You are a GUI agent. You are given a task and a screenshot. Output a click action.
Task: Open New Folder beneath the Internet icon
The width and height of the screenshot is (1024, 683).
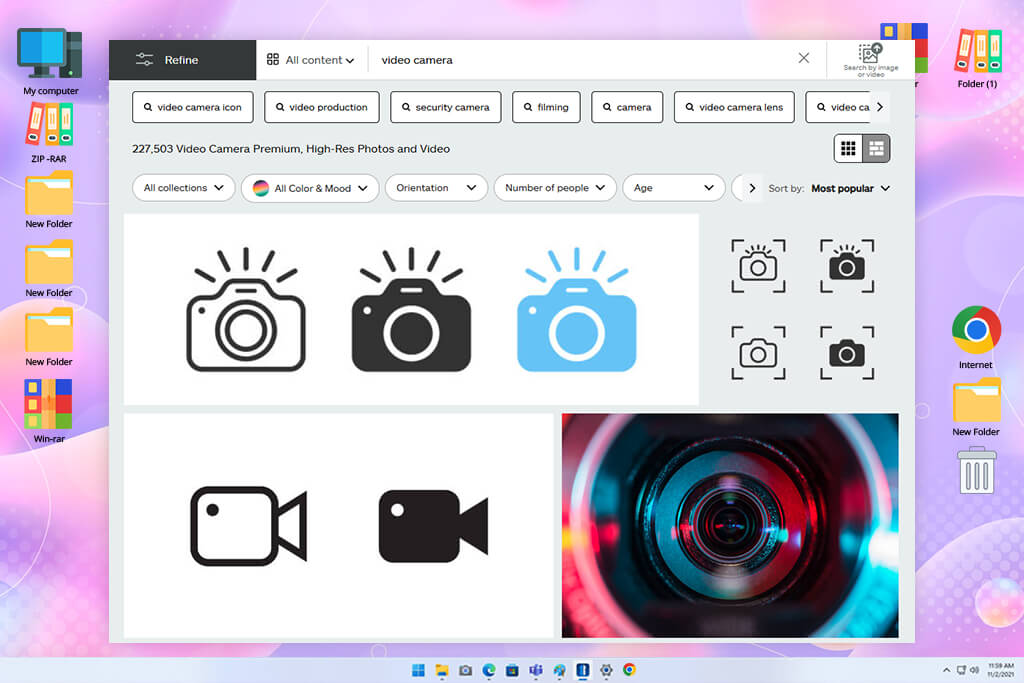point(976,407)
